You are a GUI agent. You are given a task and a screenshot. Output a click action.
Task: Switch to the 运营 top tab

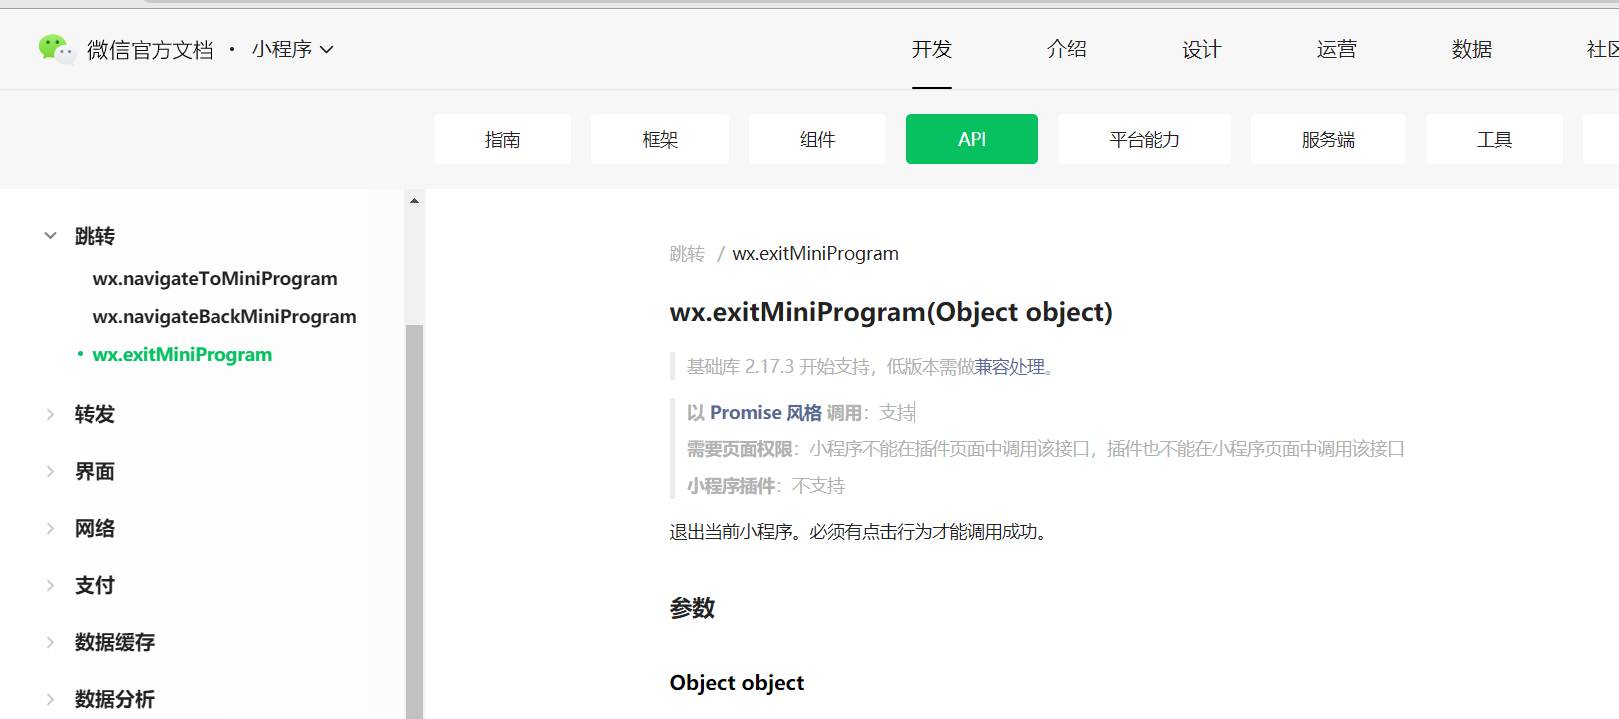(x=1336, y=49)
